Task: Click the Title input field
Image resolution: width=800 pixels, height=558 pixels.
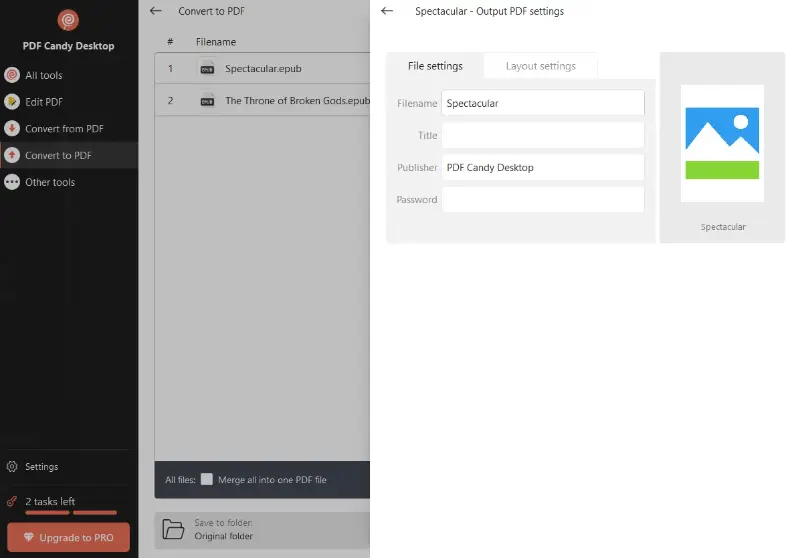Action: 543,135
